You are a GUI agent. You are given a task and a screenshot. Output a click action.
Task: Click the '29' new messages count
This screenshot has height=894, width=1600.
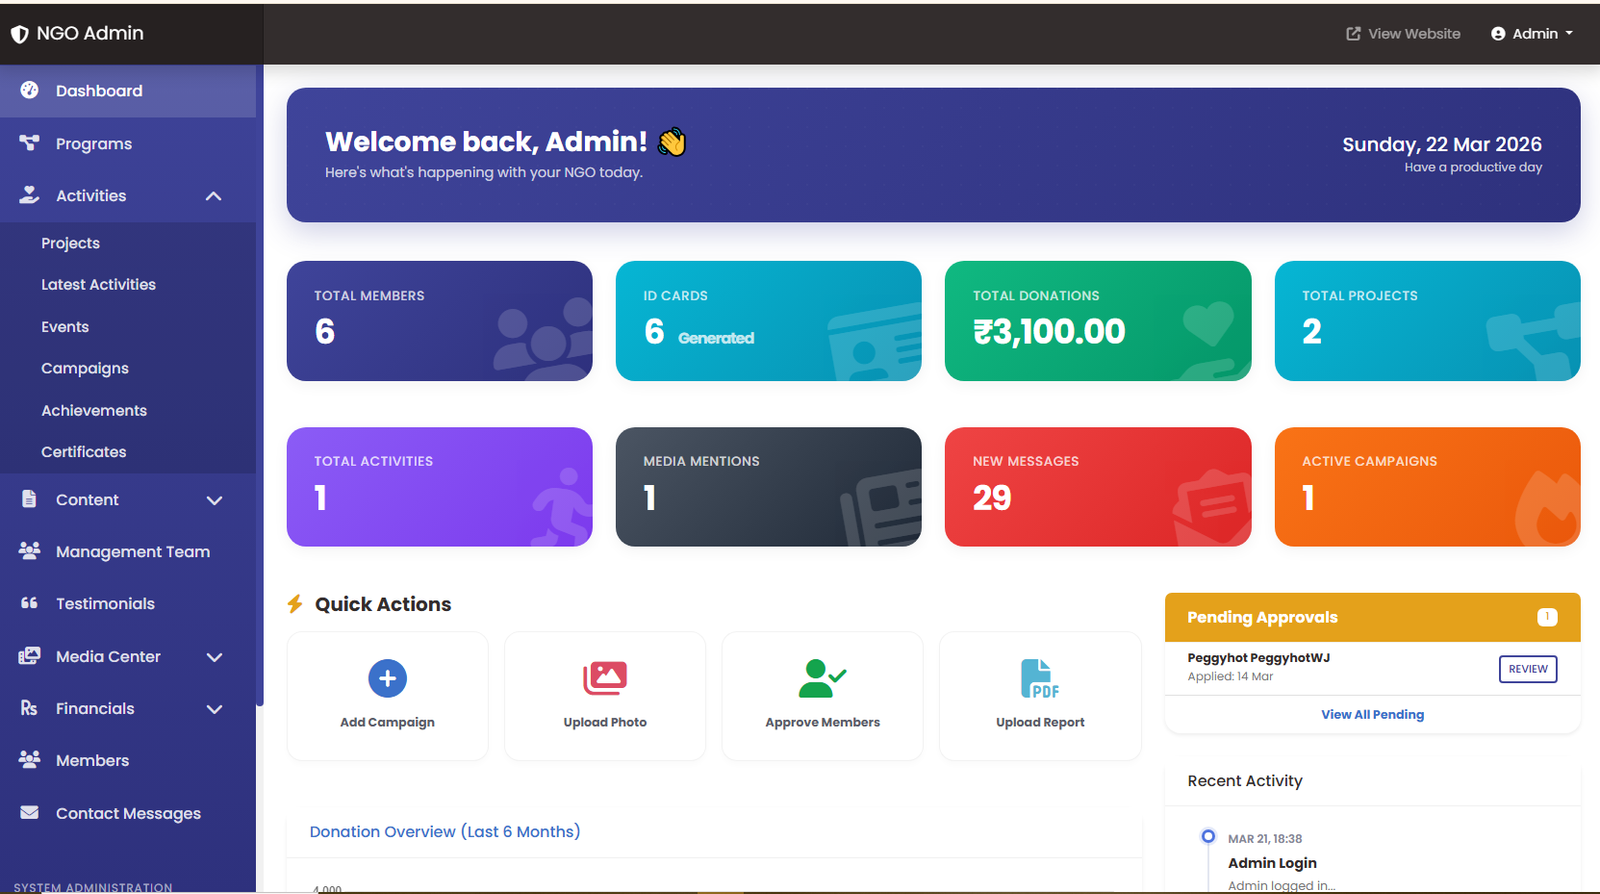pyautogui.click(x=992, y=498)
